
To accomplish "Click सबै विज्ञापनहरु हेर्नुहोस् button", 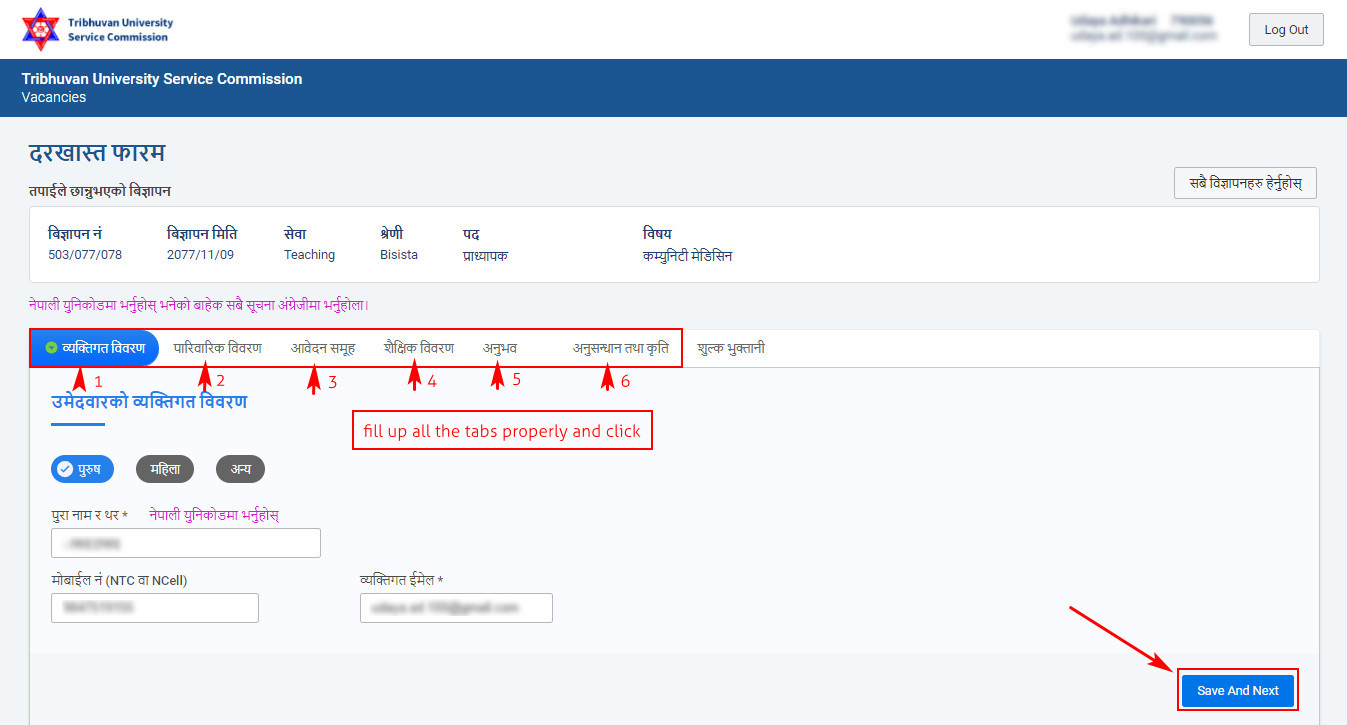I will tap(1245, 184).
